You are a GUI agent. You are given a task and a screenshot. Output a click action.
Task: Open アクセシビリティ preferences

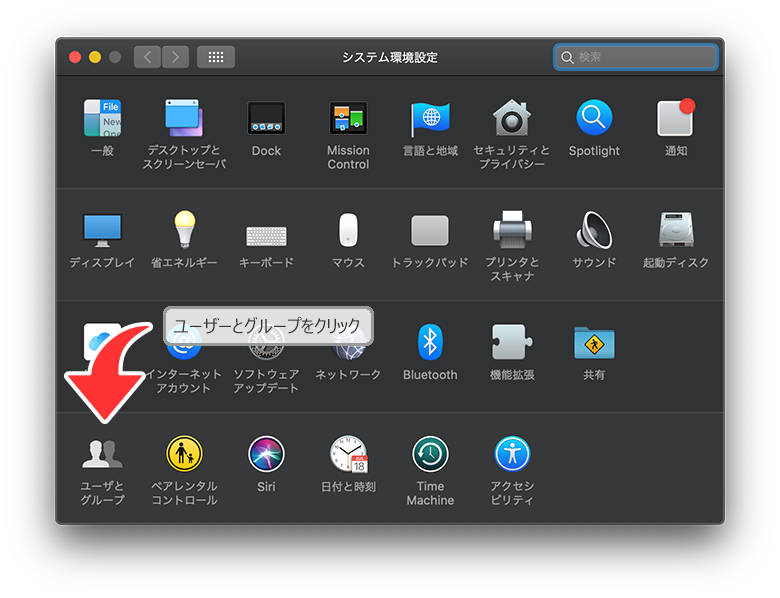click(x=512, y=454)
